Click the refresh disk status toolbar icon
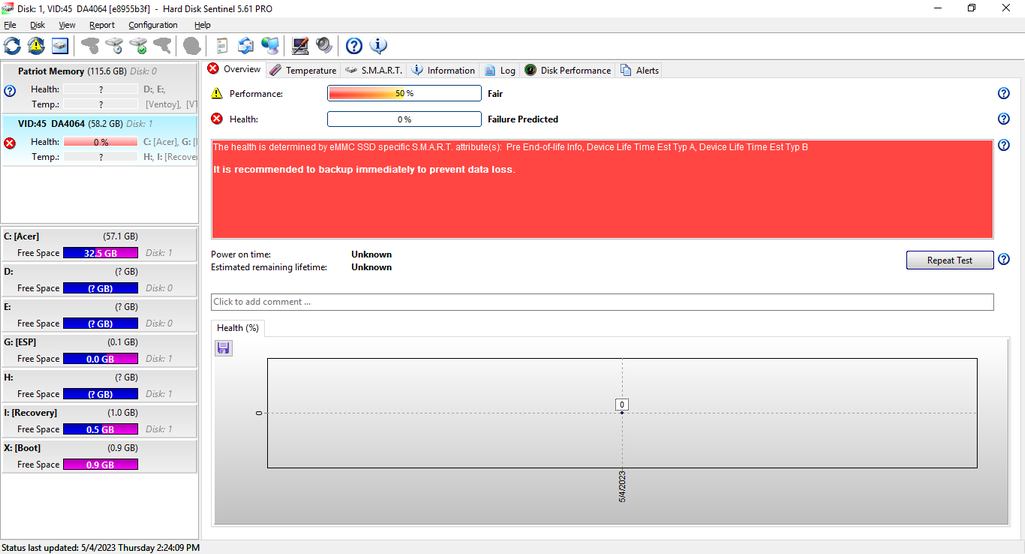This screenshot has height=554, width=1025. coord(12,45)
